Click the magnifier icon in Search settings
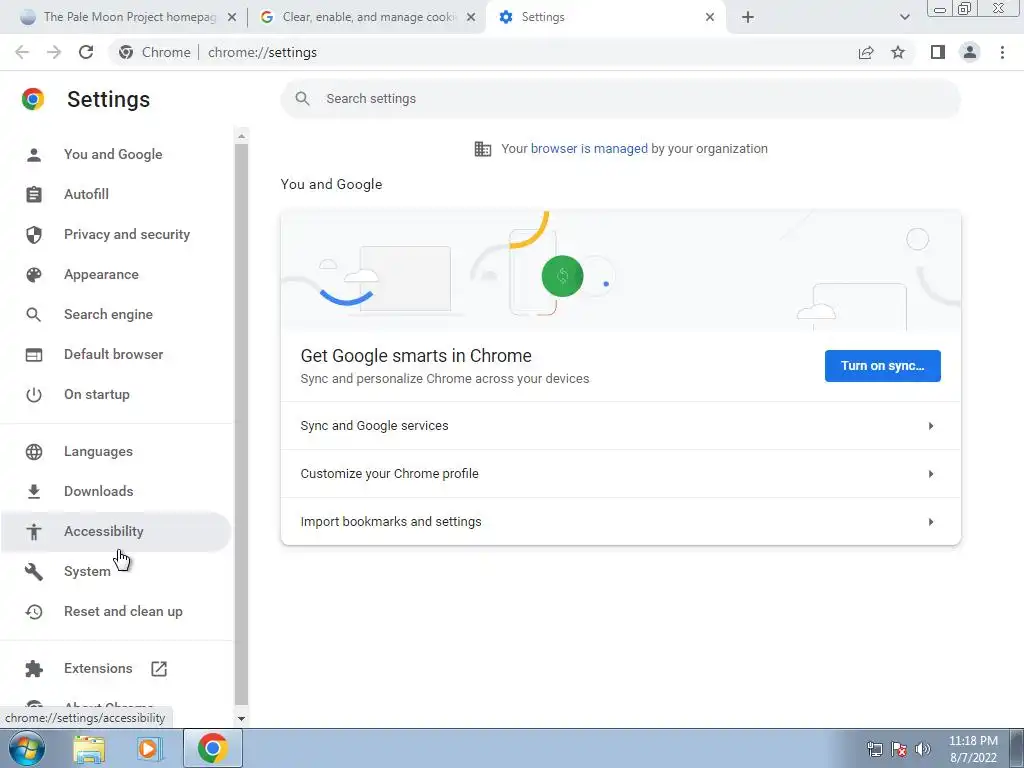1024x768 pixels. (302, 99)
